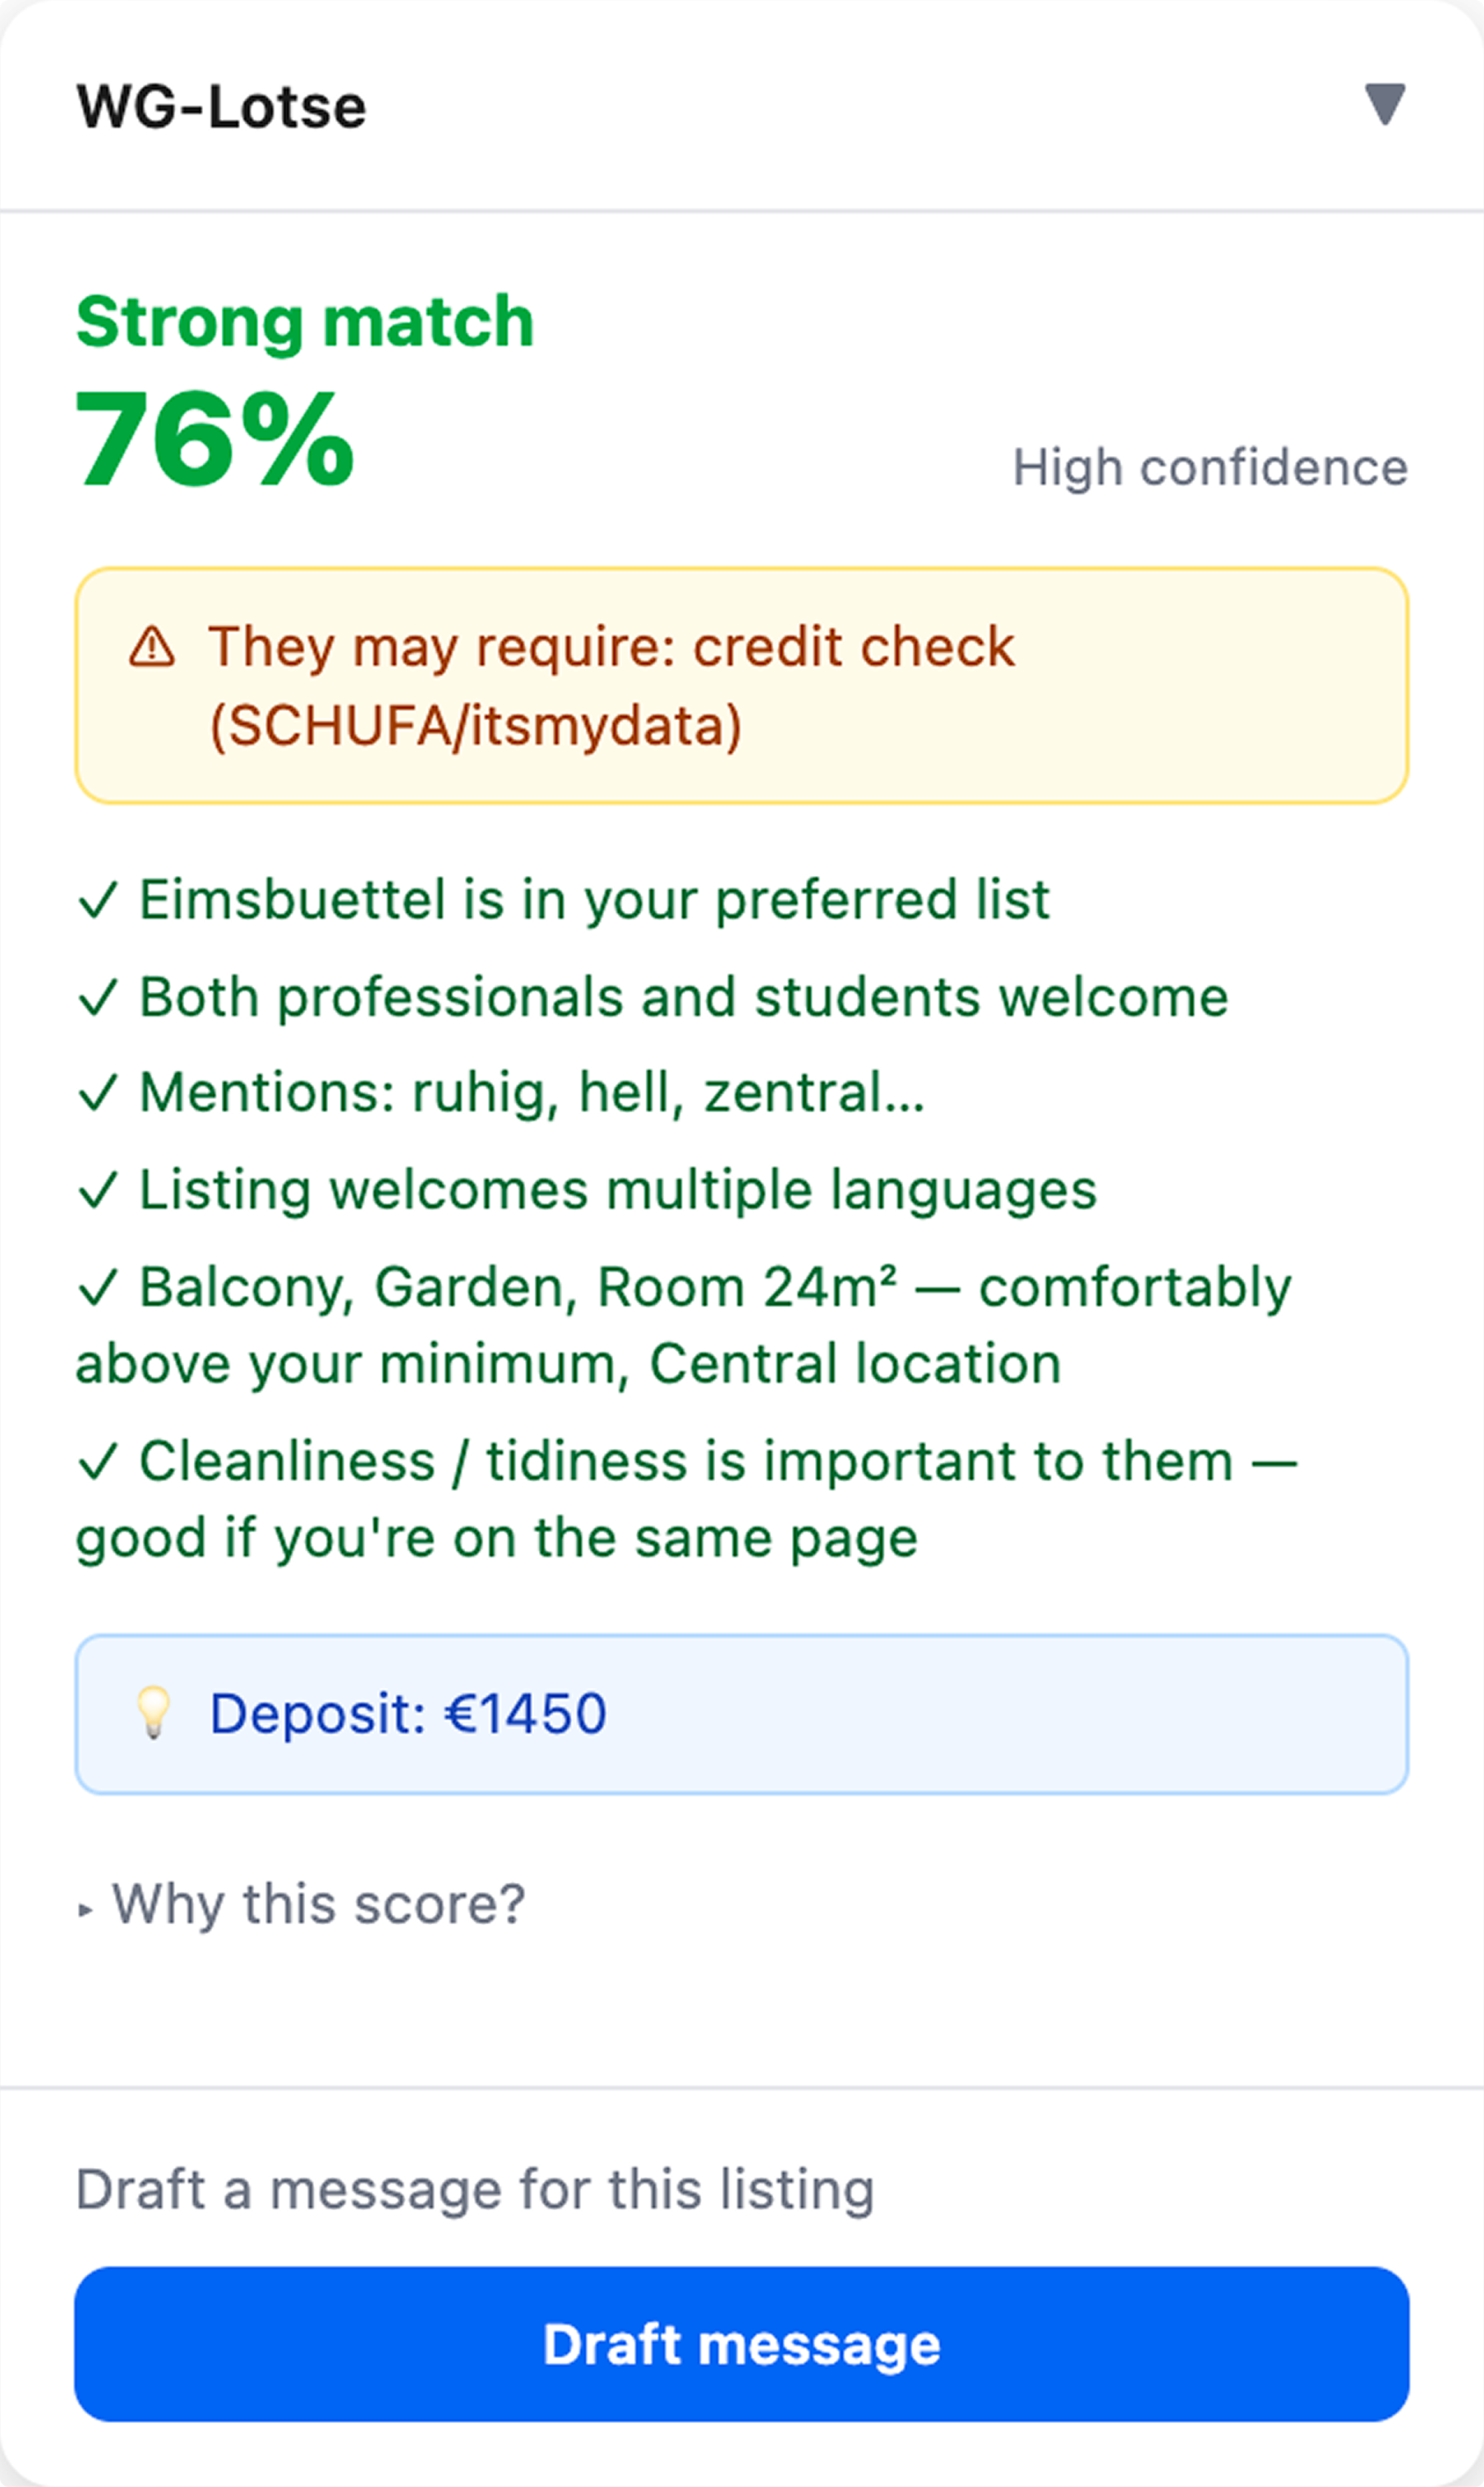Click the Draft a message for this listing label
Image resolution: width=1484 pixels, height=2487 pixels.
[x=476, y=2189]
